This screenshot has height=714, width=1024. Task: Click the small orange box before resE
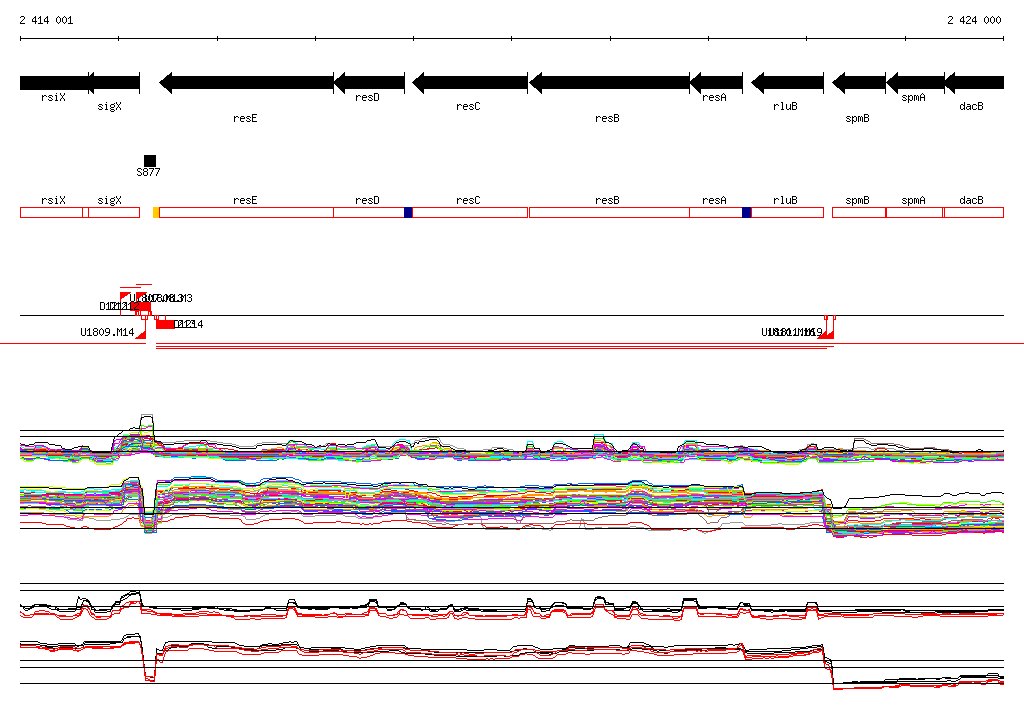pos(156,212)
